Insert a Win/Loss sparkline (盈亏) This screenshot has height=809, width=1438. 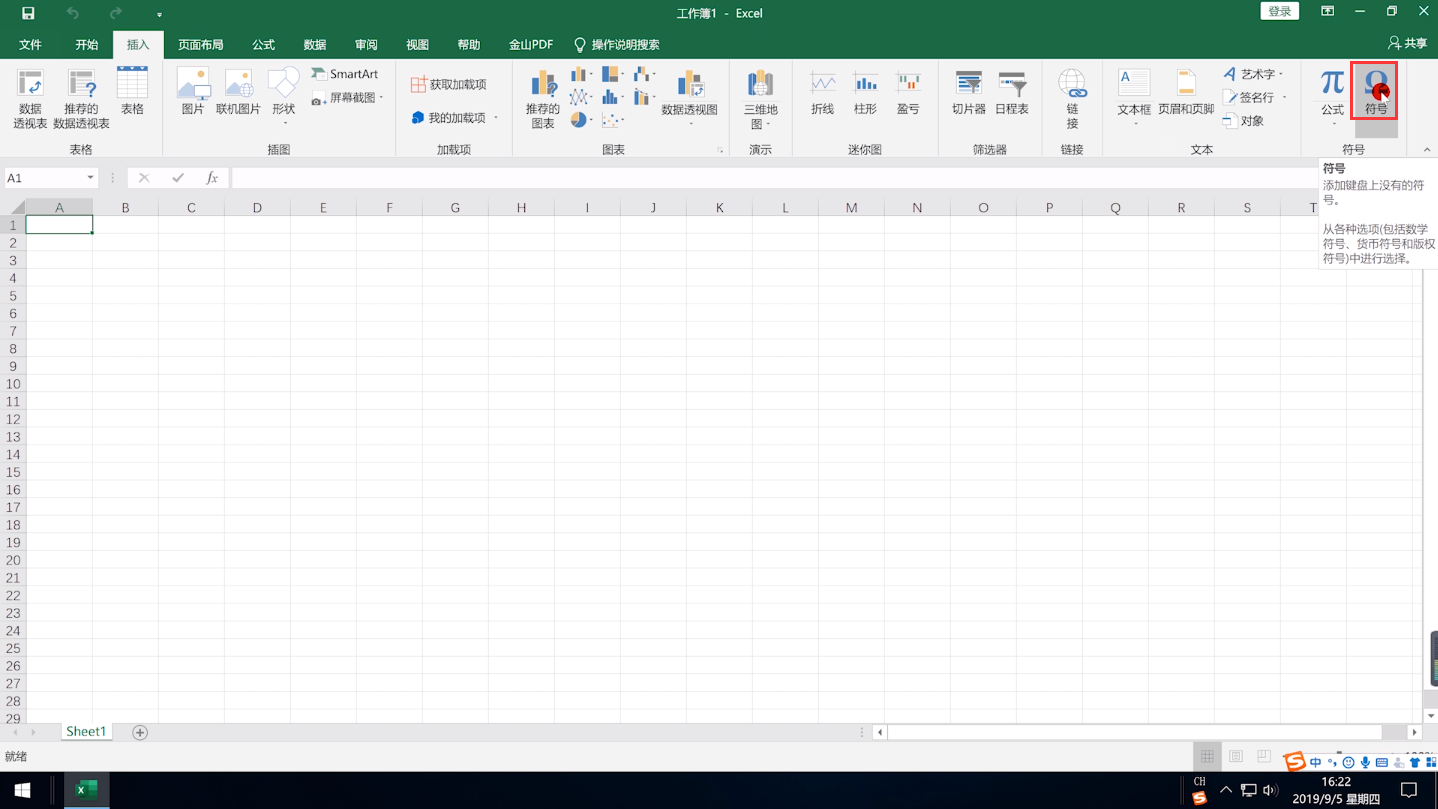click(908, 91)
